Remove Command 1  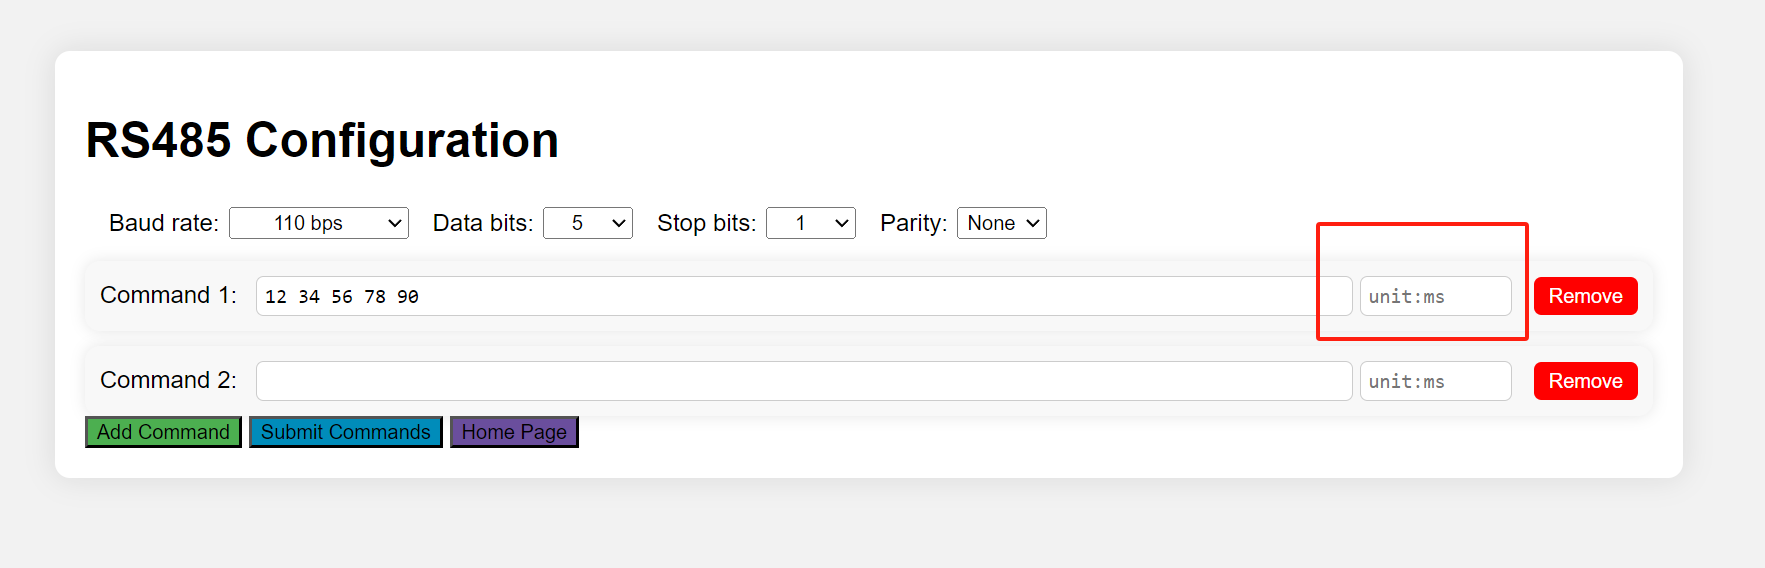pos(1585,296)
